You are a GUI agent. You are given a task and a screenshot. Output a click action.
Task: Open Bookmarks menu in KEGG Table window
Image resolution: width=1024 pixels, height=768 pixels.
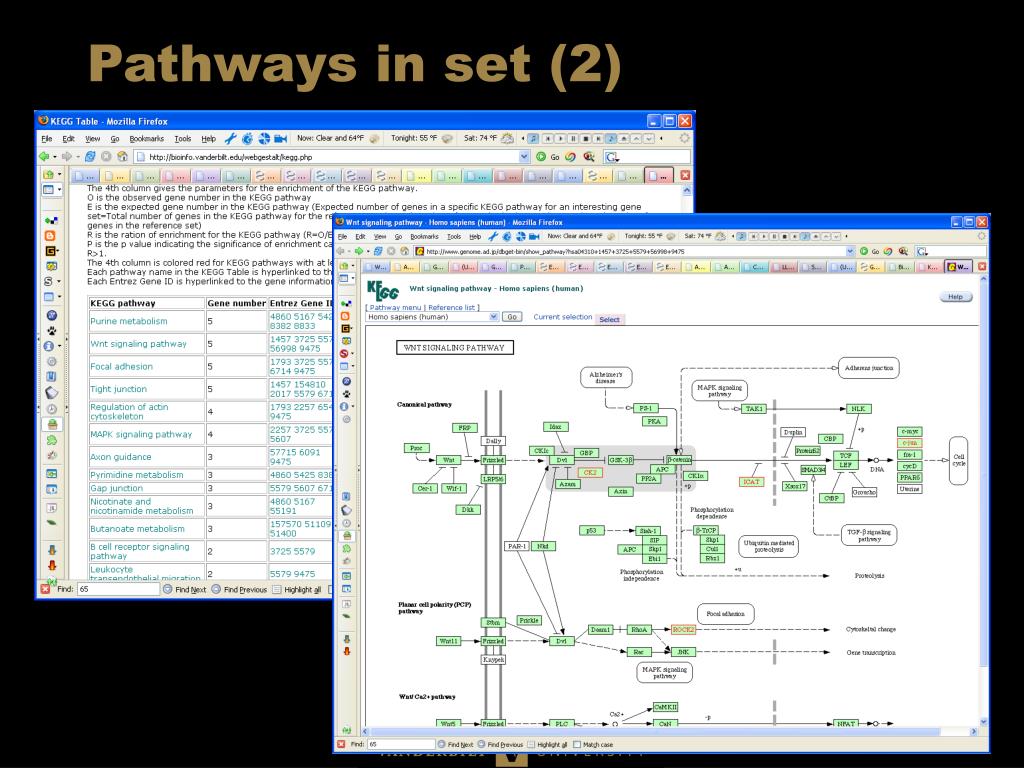coord(146,138)
